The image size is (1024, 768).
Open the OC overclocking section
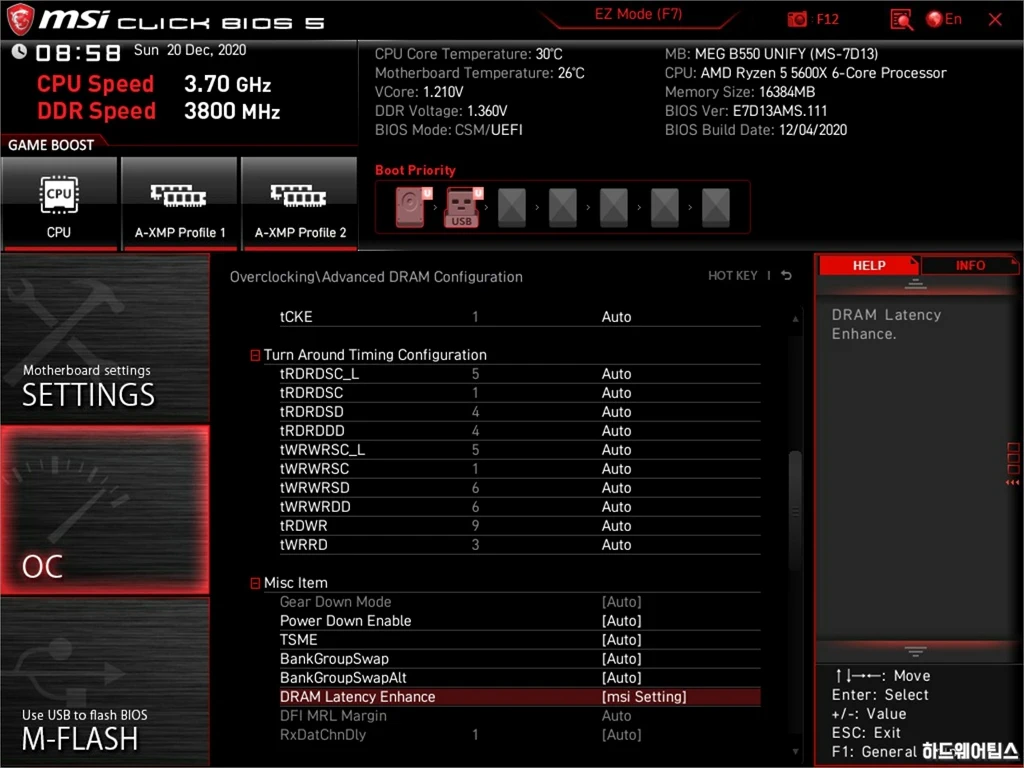point(105,510)
